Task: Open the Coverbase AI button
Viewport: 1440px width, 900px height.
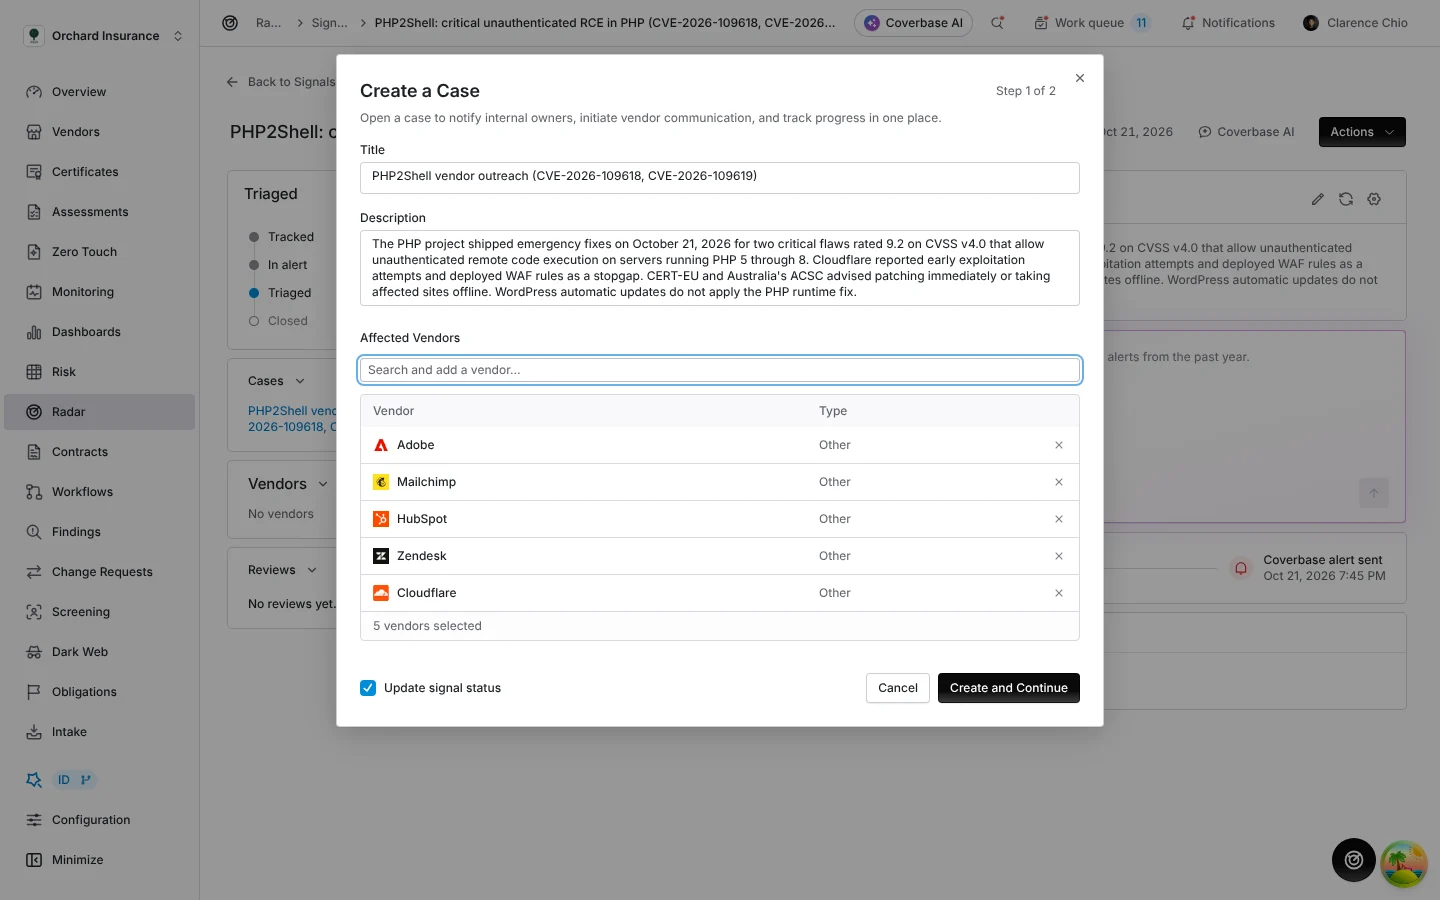Action: pyautogui.click(x=913, y=23)
